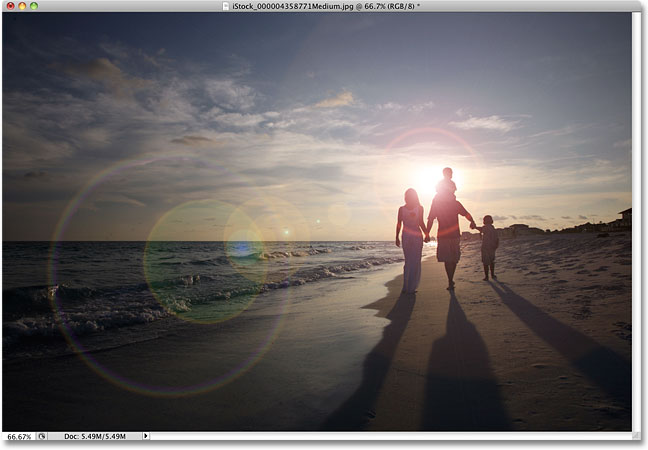Click the vertical scrollbar track on the right
This screenshot has width=648, height=450.
[x=636, y=221]
